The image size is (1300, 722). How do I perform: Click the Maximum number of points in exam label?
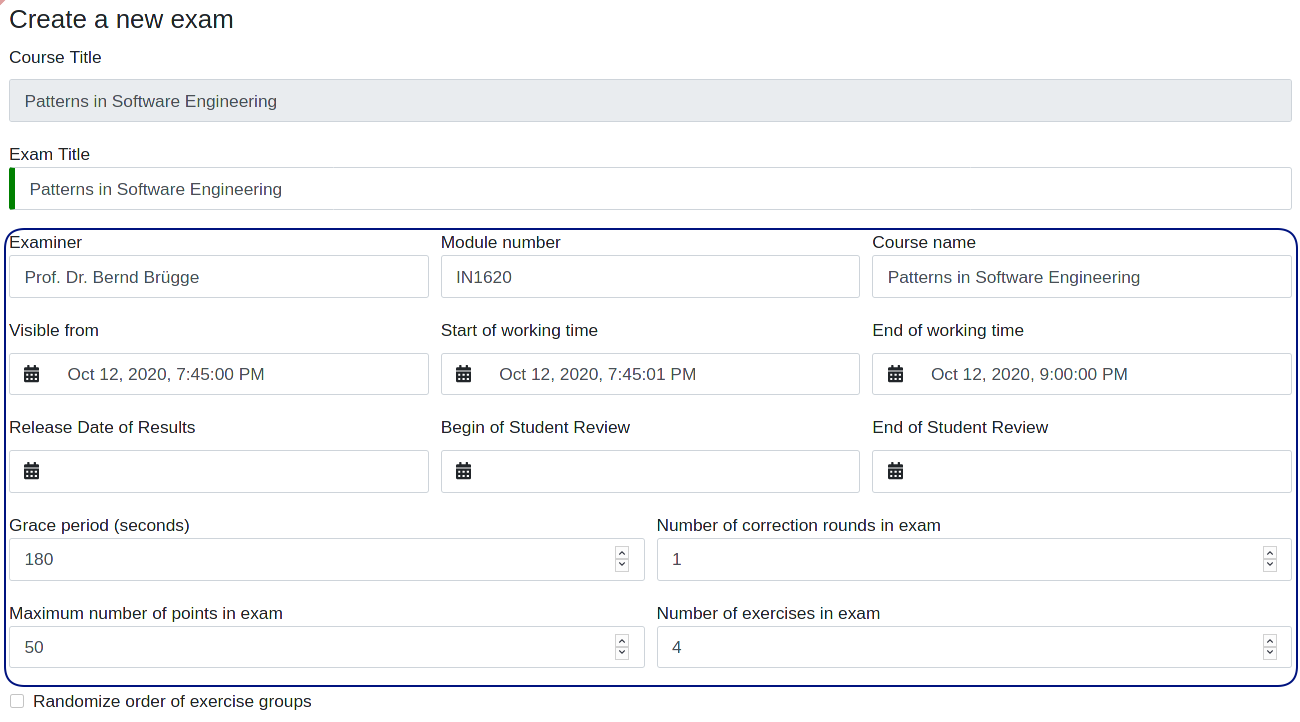(146, 613)
